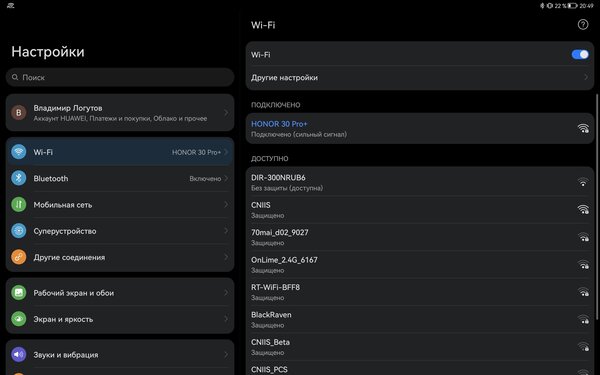Open Рабочий экран и обои settings

tap(120, 293)
